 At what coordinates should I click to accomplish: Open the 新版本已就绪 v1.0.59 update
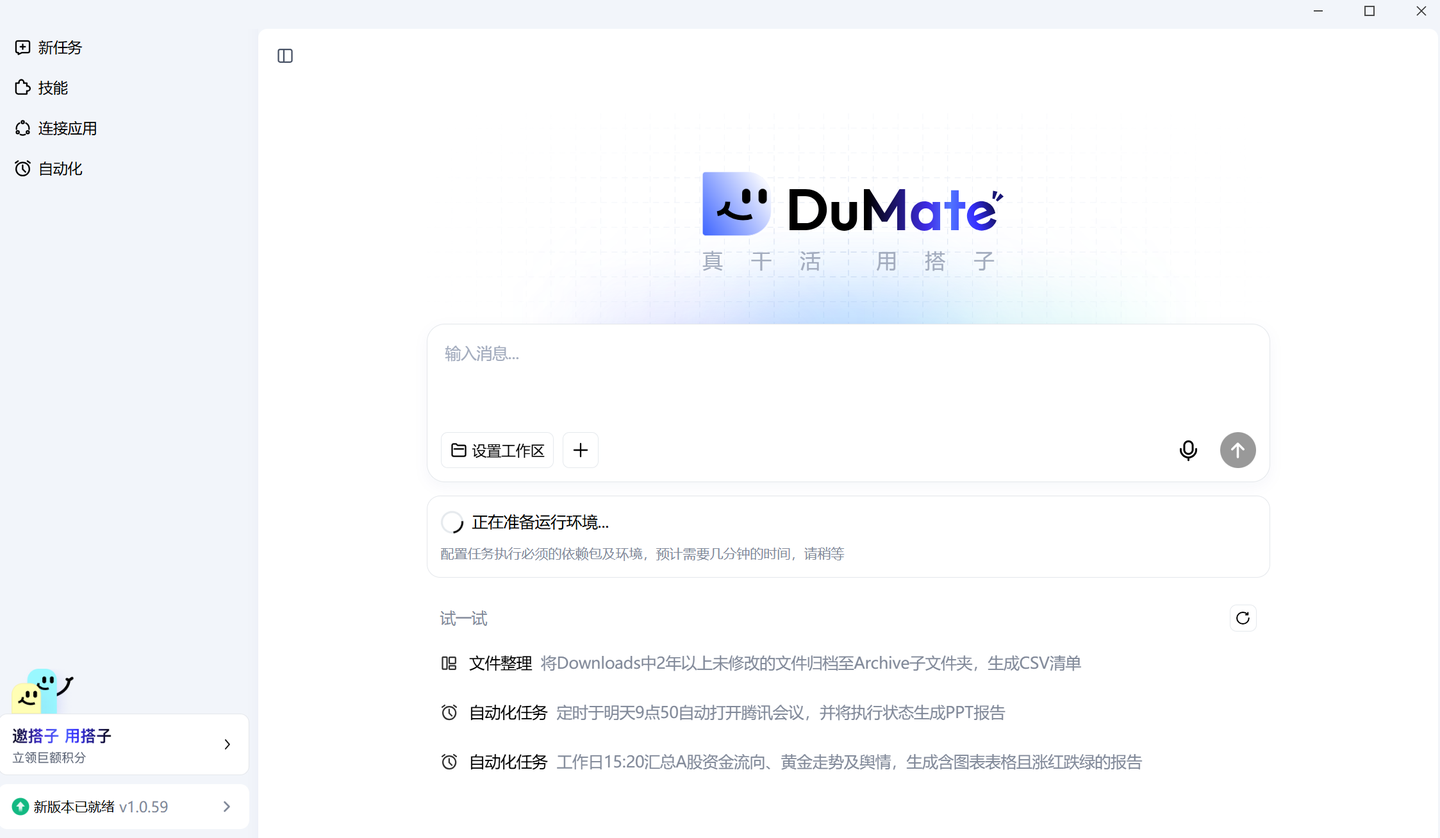[x=124, y=807]
